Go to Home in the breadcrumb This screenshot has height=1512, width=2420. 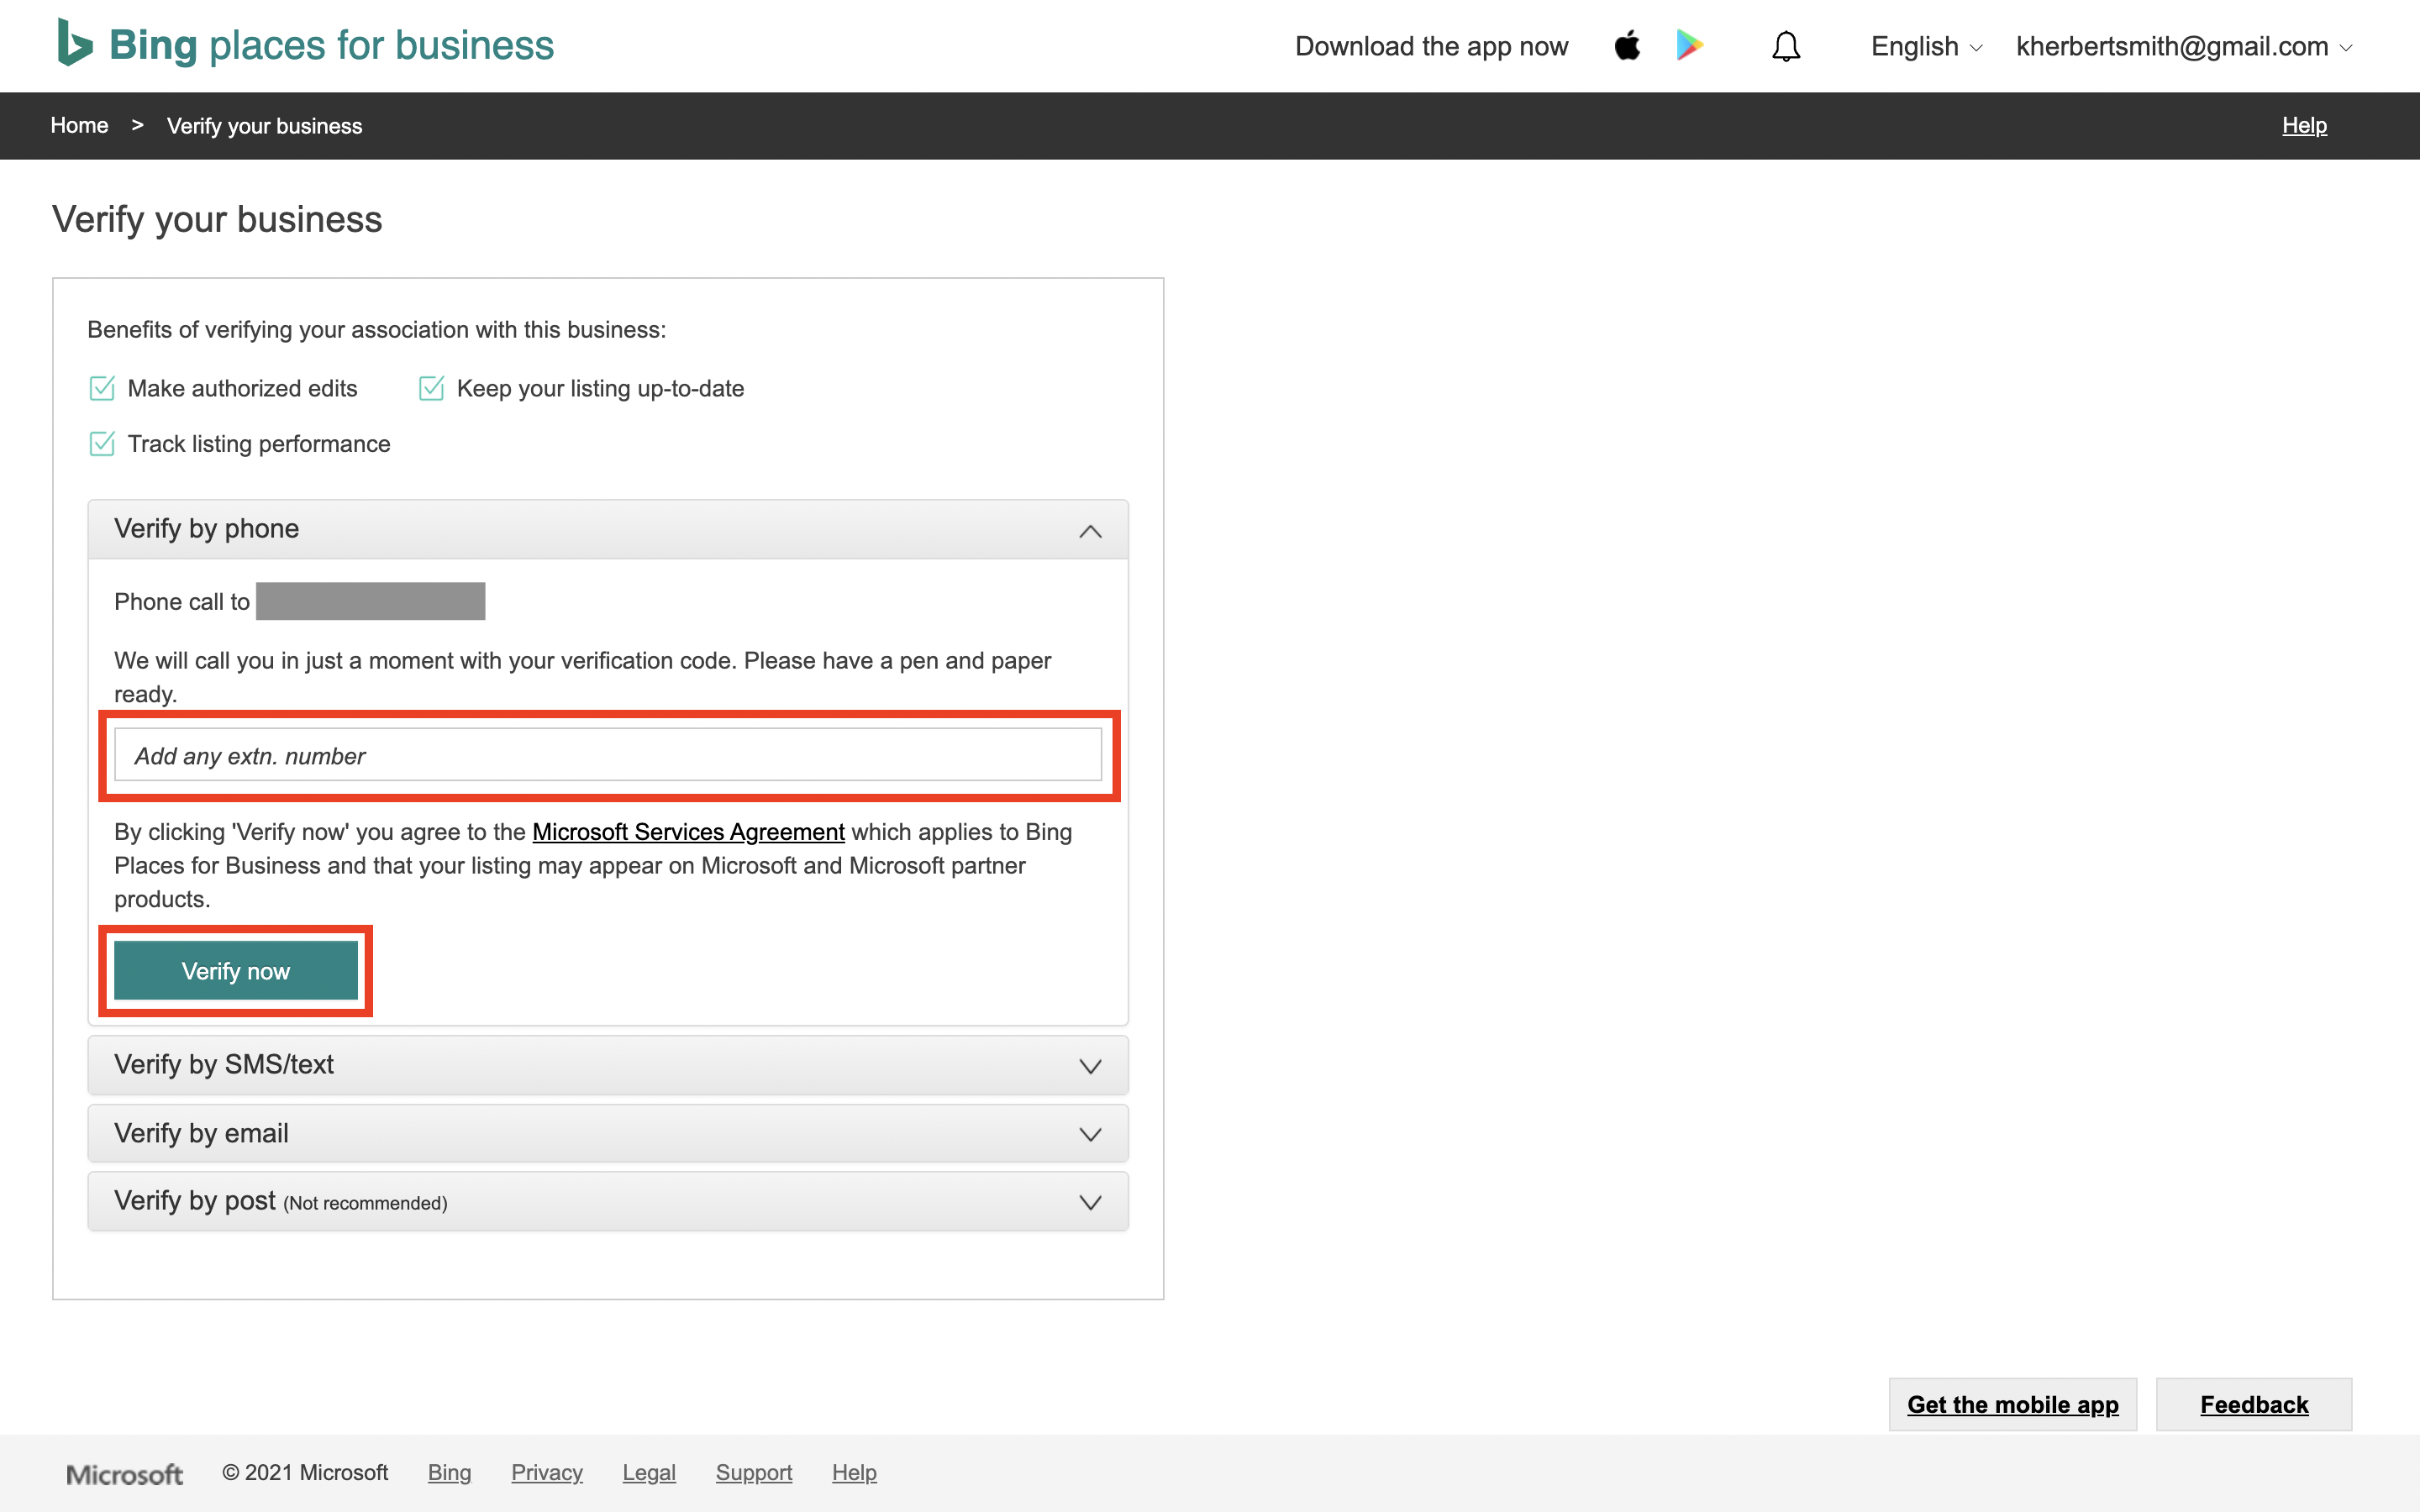coord(79,125)
